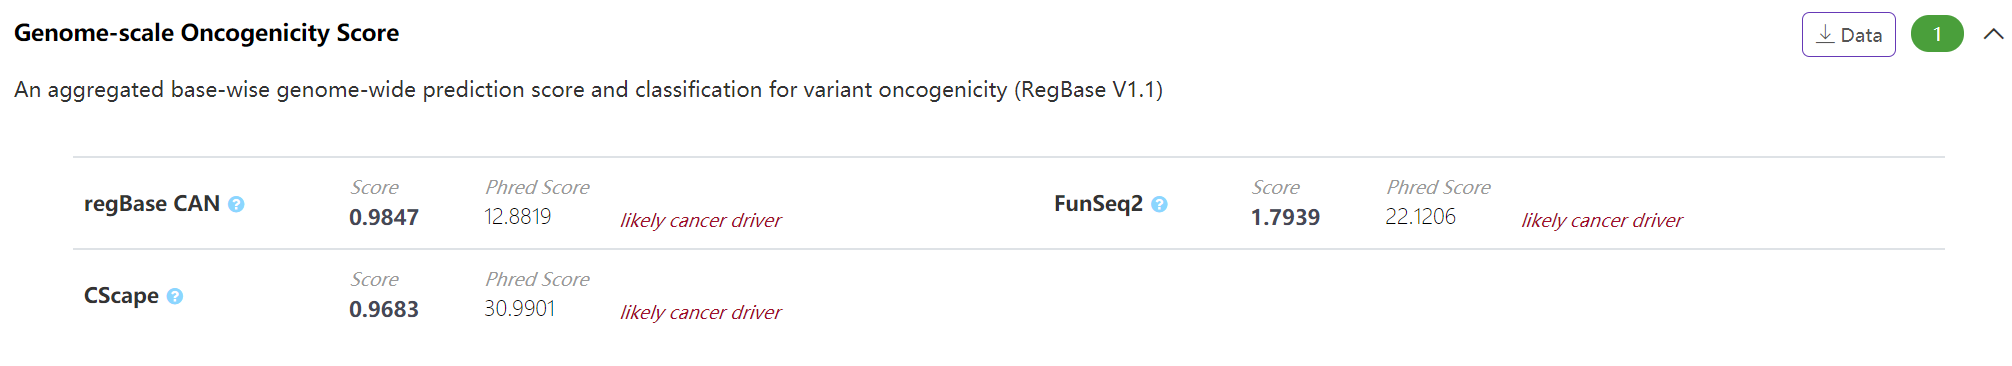The image size is (2012, 366).
Task: Click the CScape help question-mark icon
Action: coord(175,296)
